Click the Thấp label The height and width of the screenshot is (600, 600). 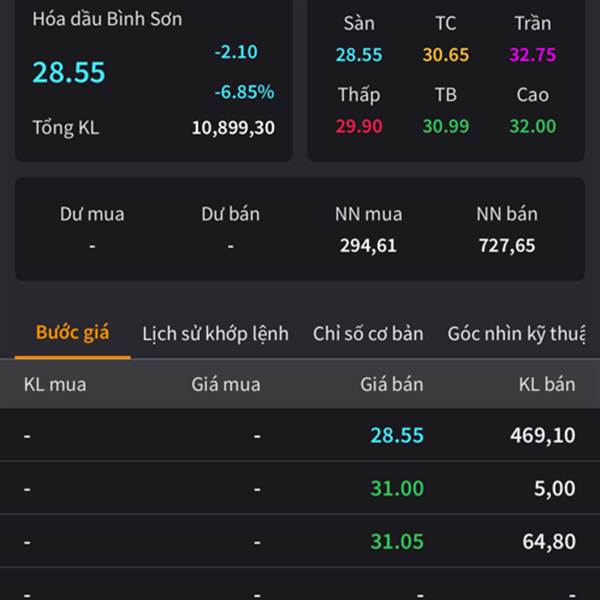pos(359,95)
